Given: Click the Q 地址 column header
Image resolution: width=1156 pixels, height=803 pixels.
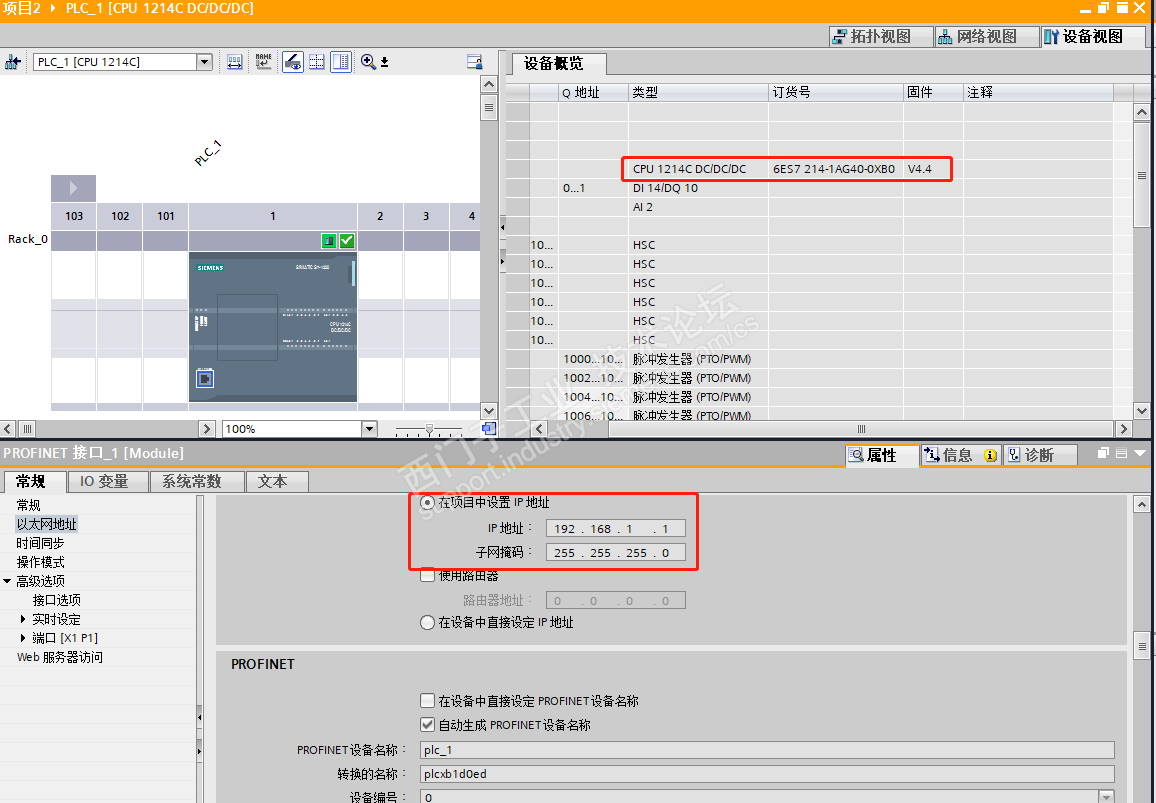Looking at the screenshot, I should tap(593, 92).
